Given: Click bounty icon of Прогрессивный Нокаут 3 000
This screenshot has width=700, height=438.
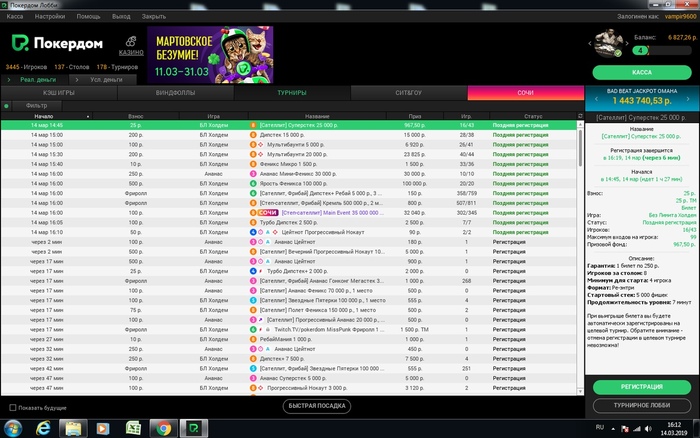Looking at the screenshot, I should tap(261, 388).
